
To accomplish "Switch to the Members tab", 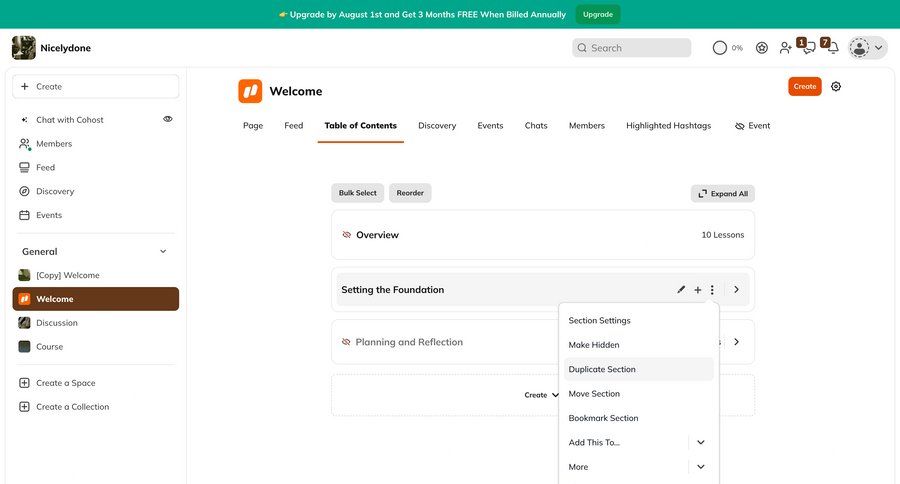I will (587, 125).
